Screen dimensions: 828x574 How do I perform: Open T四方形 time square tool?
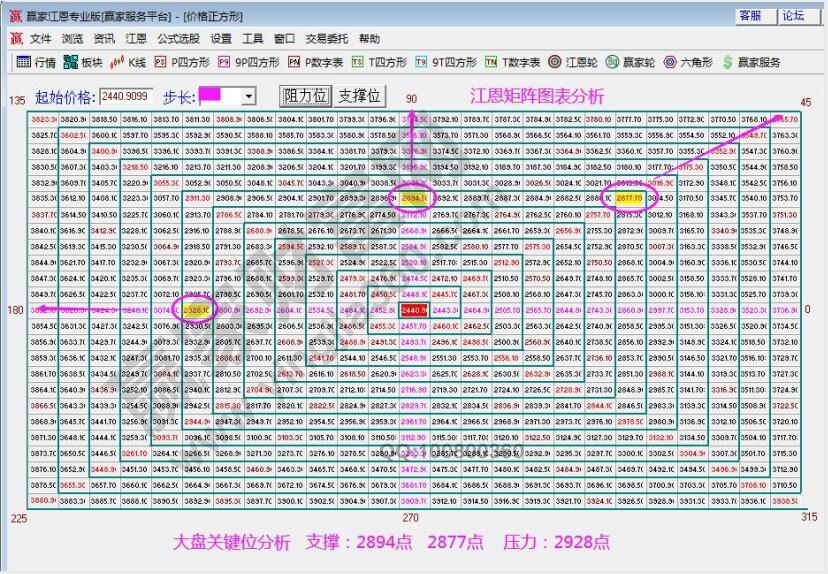[x=379, y=62]
